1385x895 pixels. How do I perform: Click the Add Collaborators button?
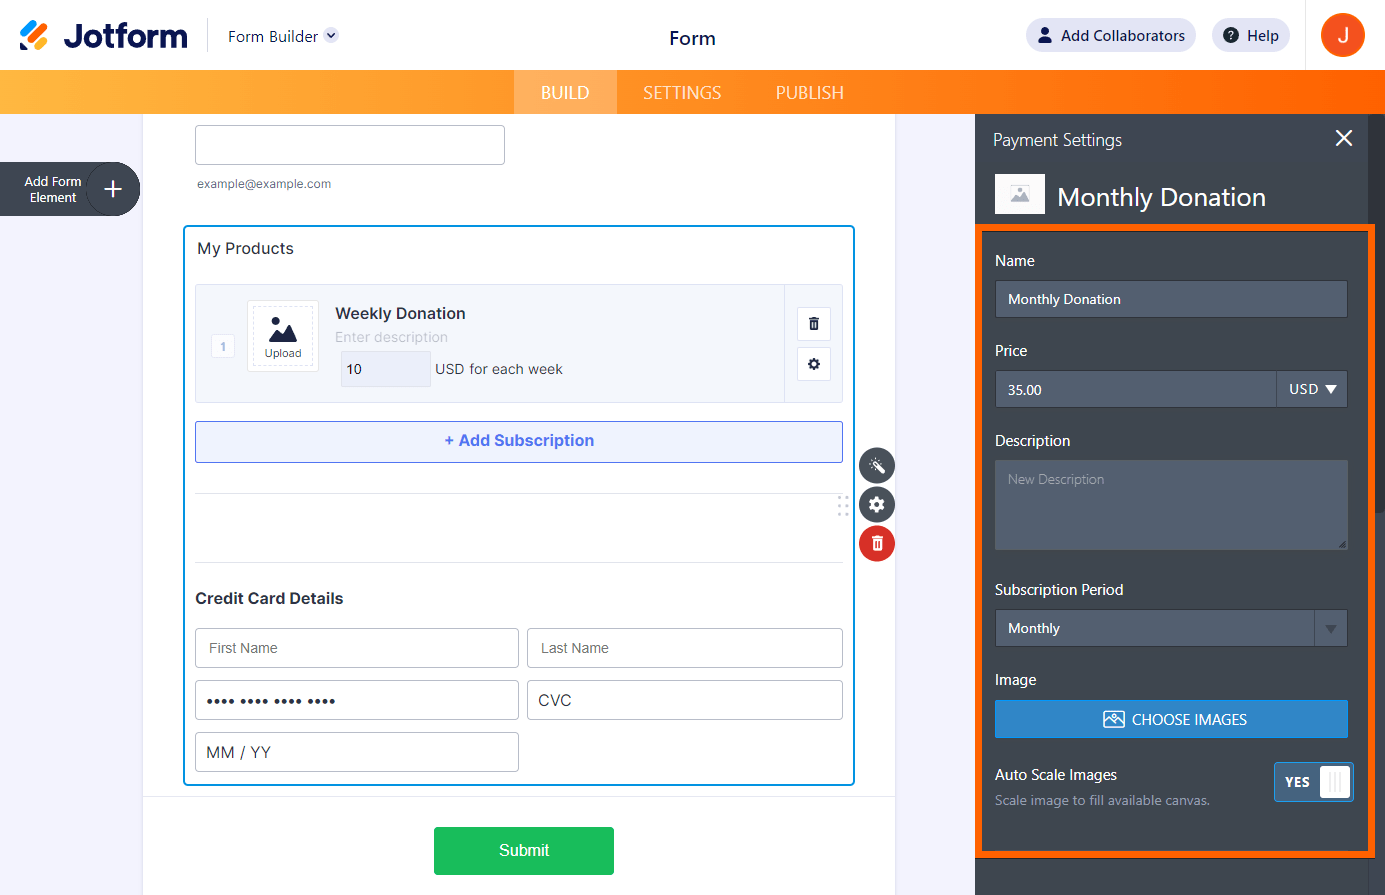(x=1110, y=35)
